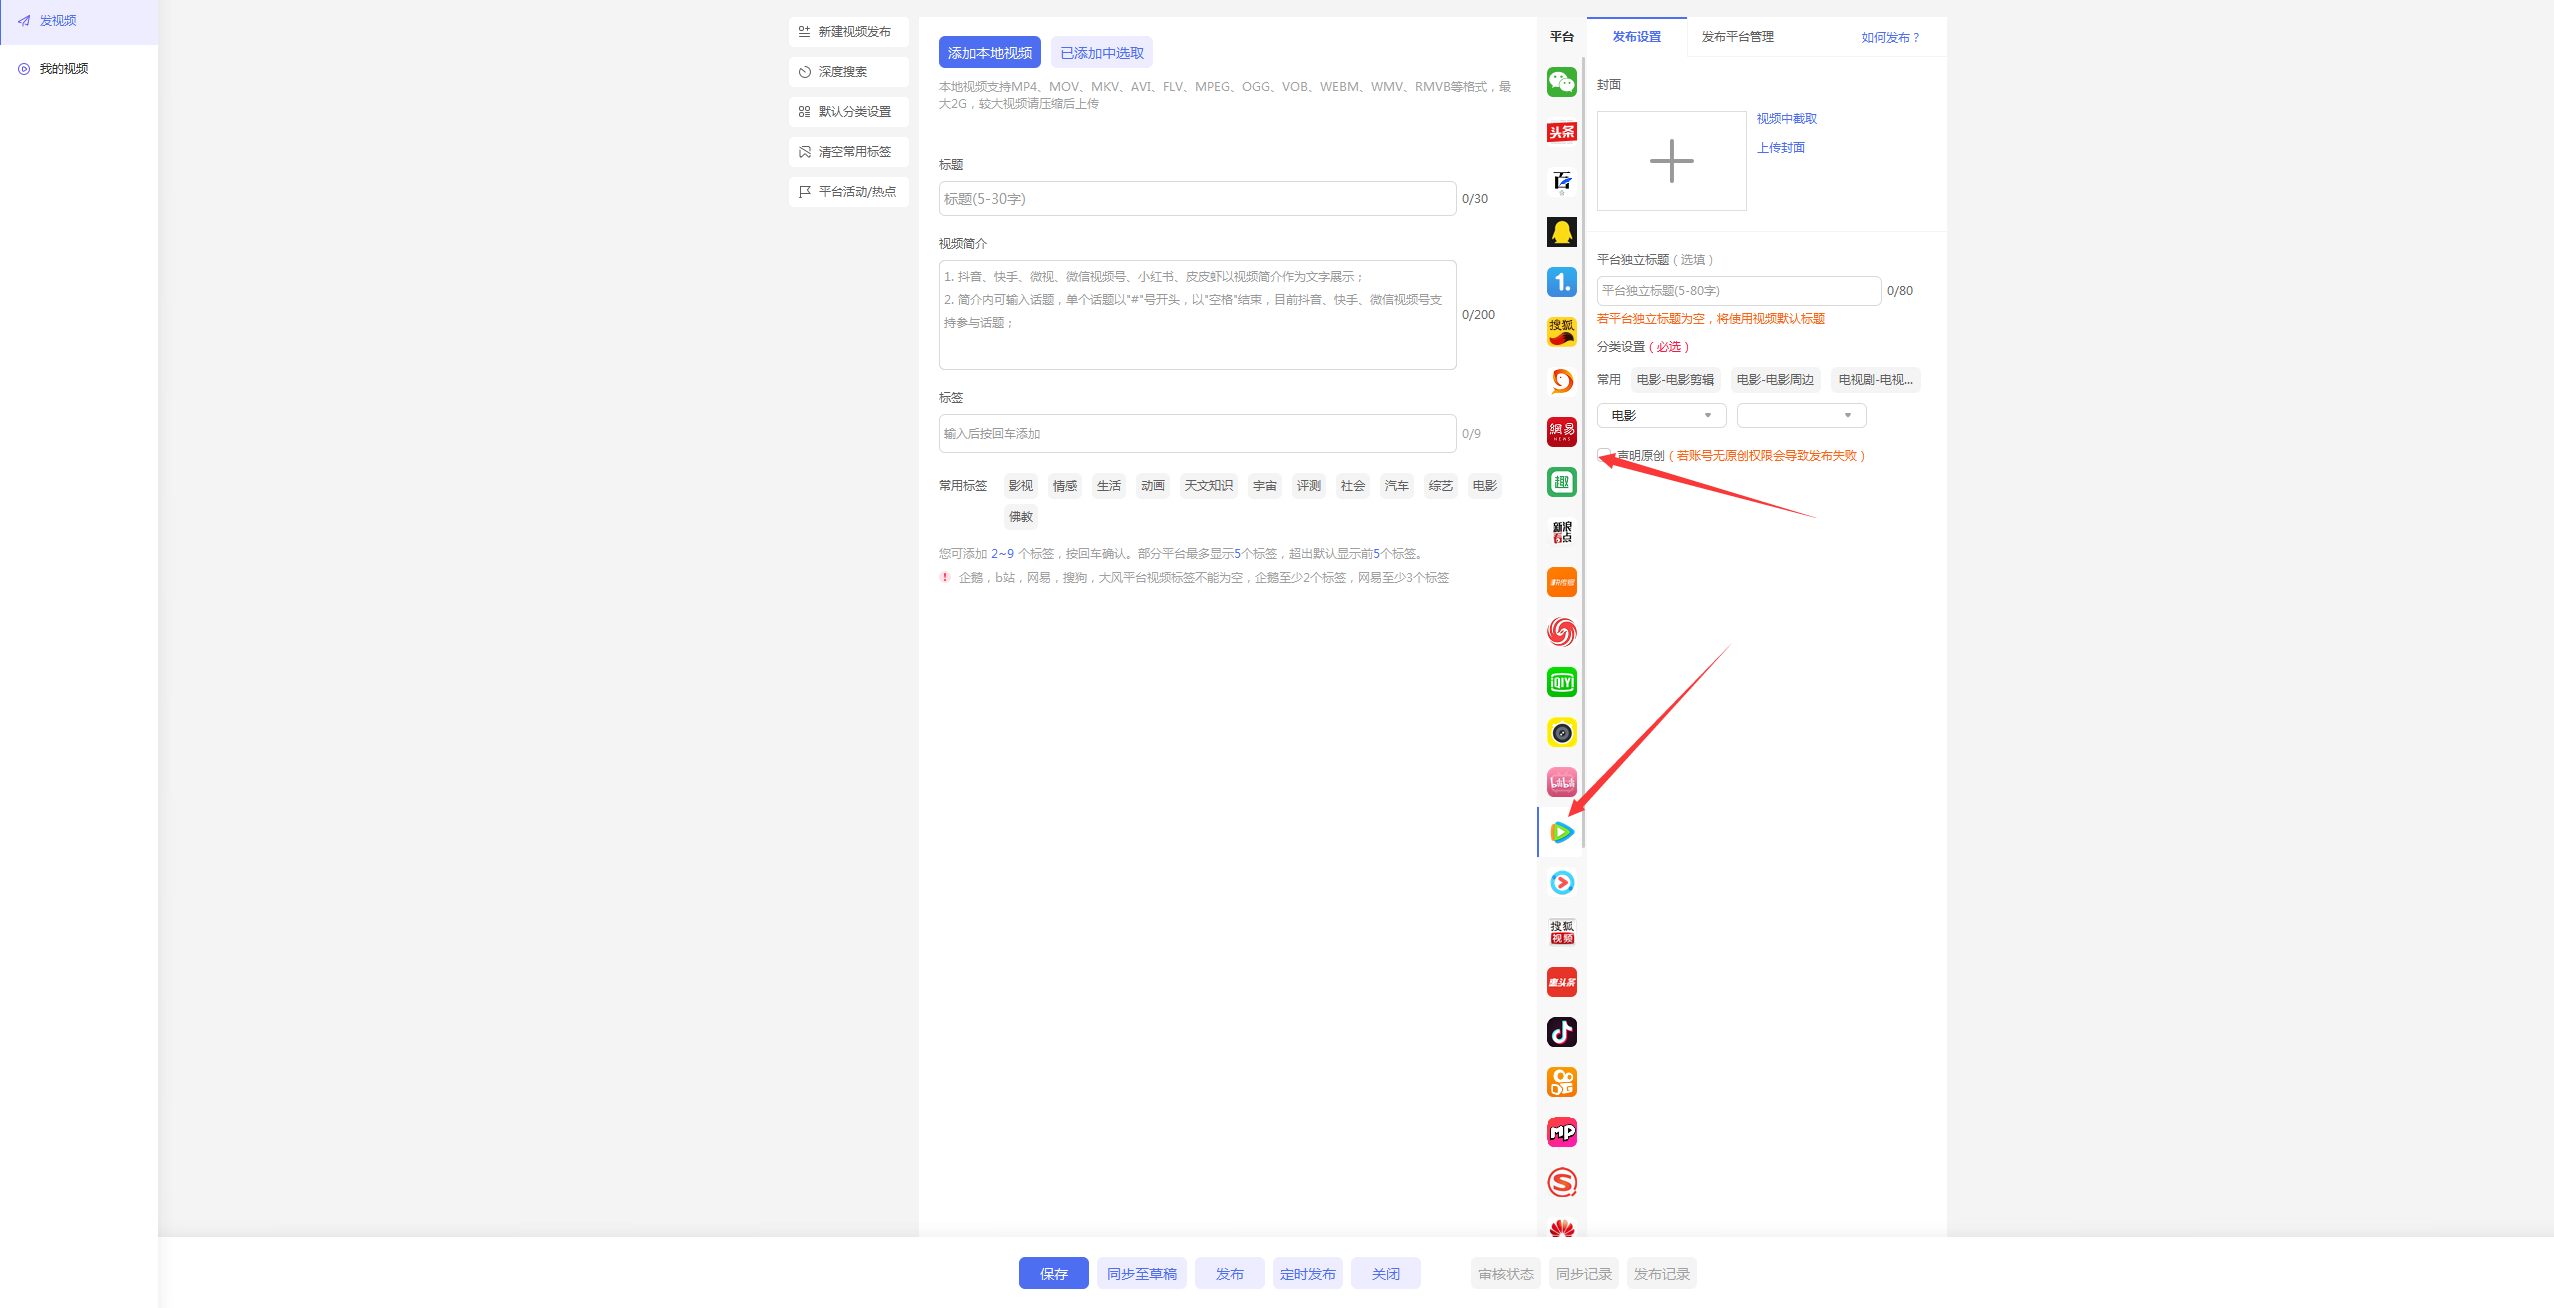Click the cover upload plus thumbnail
The image size is (2554, 1308).
(1671, 161)
